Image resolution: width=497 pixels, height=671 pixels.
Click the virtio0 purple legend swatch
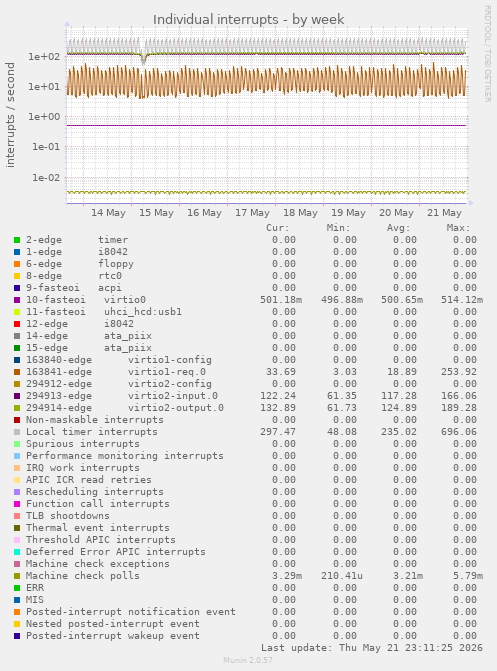17,300
